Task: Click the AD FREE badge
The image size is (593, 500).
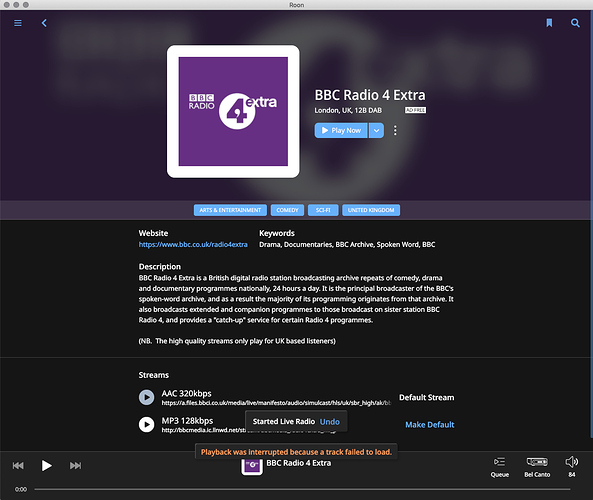Action: [x=415, y=110]
